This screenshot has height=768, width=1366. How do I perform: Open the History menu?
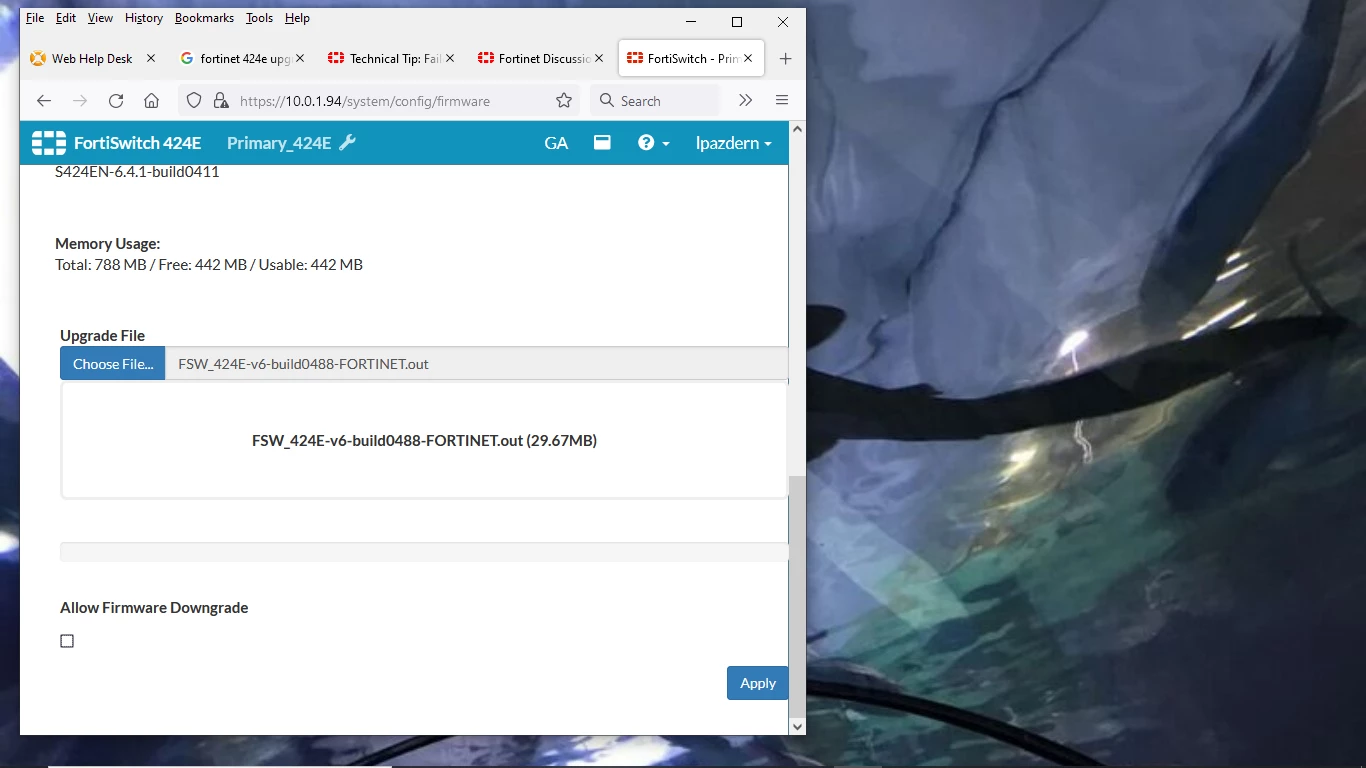[x=144, y=18]
